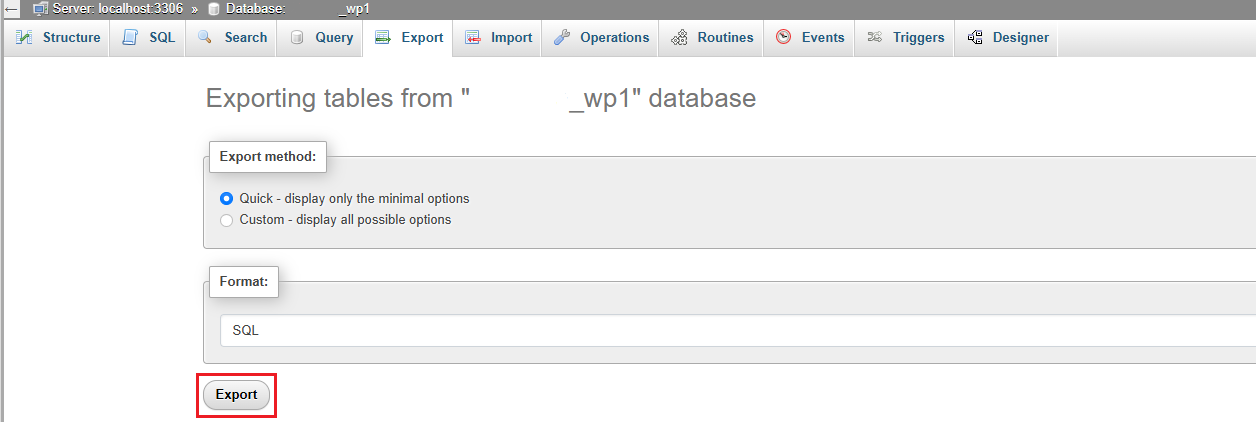Screen dimensions: 1256x422
Task: Click the Export button
Action: (237, 395)
